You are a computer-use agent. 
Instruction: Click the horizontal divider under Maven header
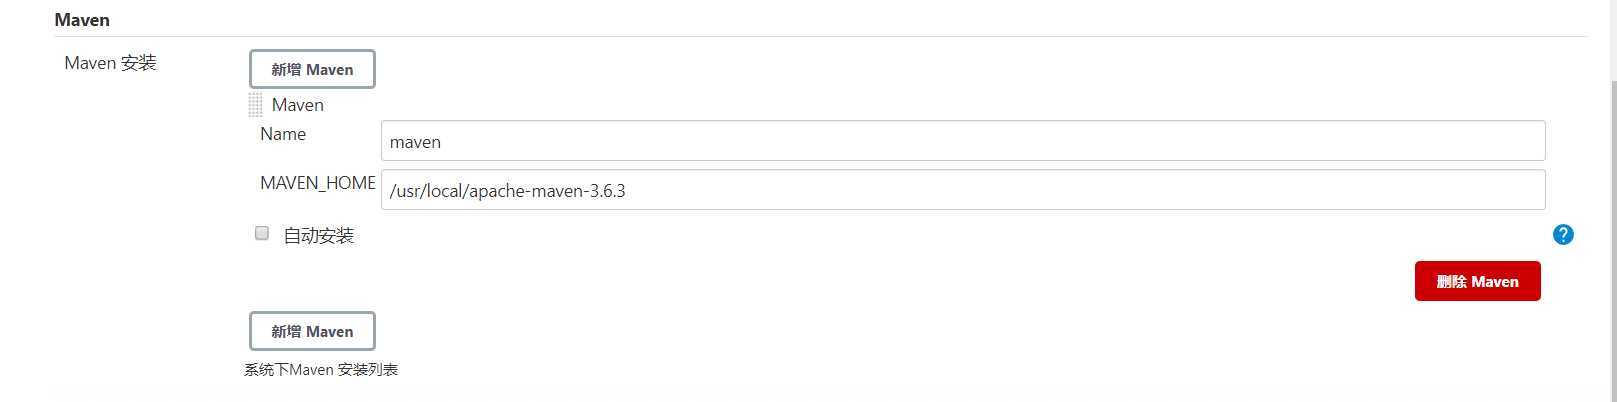(820, 37)
